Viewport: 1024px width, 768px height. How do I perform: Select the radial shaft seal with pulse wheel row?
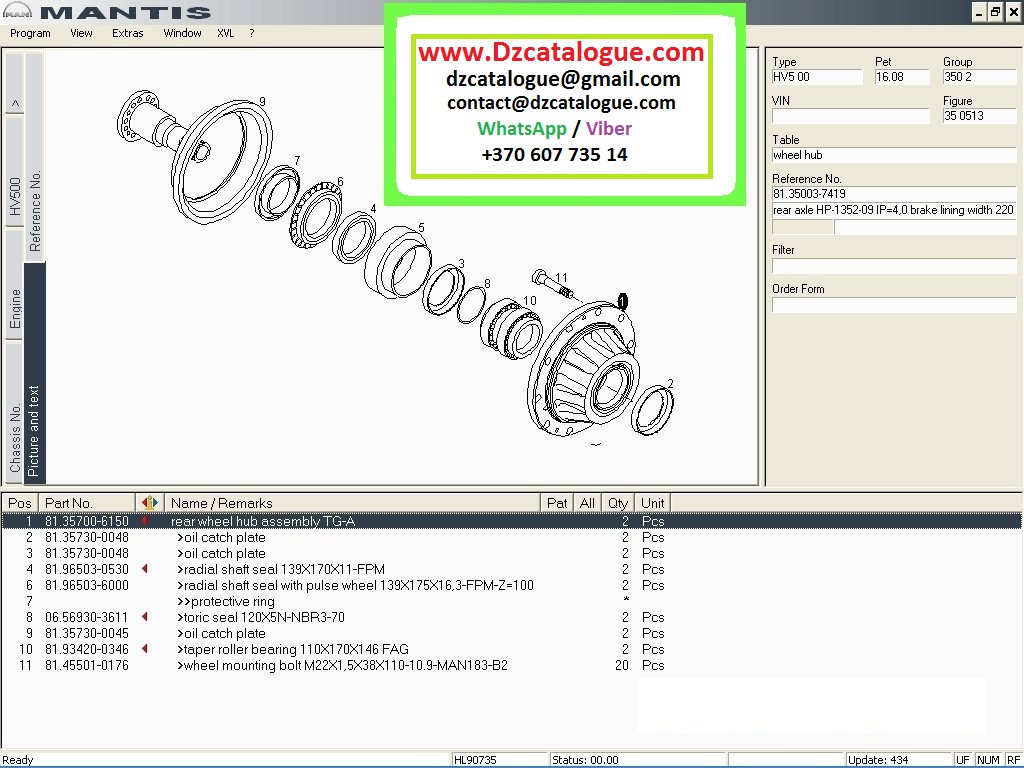(511, 585)
